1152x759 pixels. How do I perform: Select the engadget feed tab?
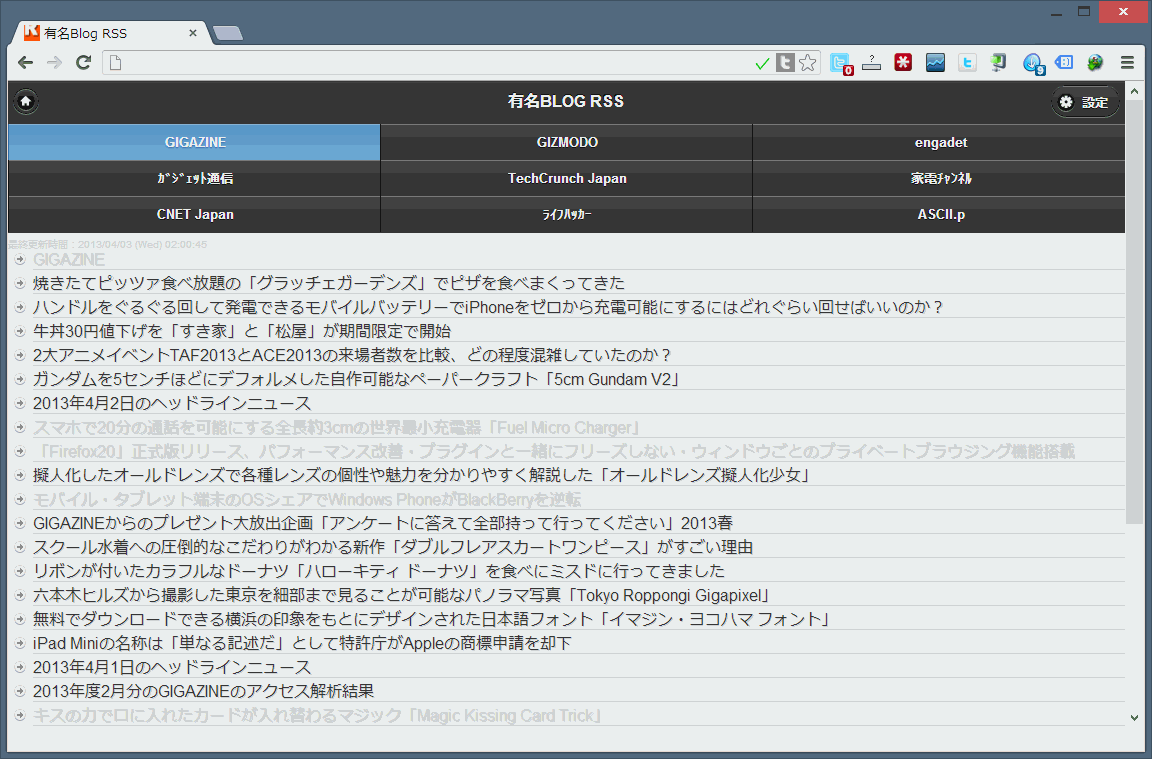940,142
